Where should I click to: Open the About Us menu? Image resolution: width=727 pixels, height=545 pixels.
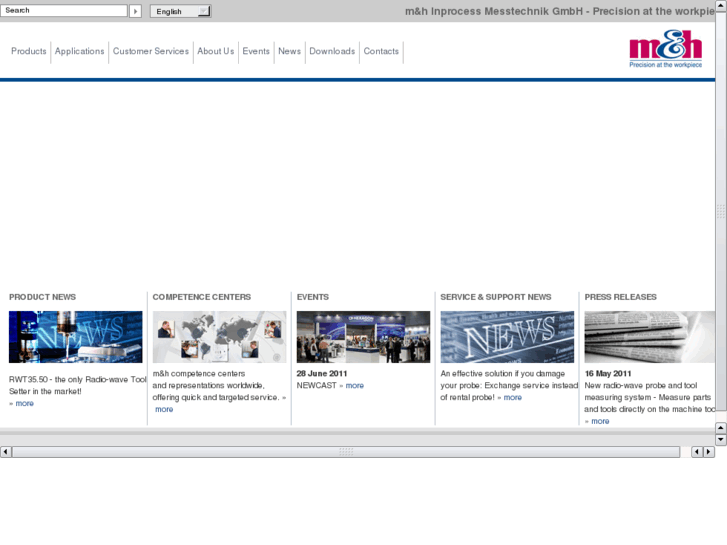pos(216,51)
